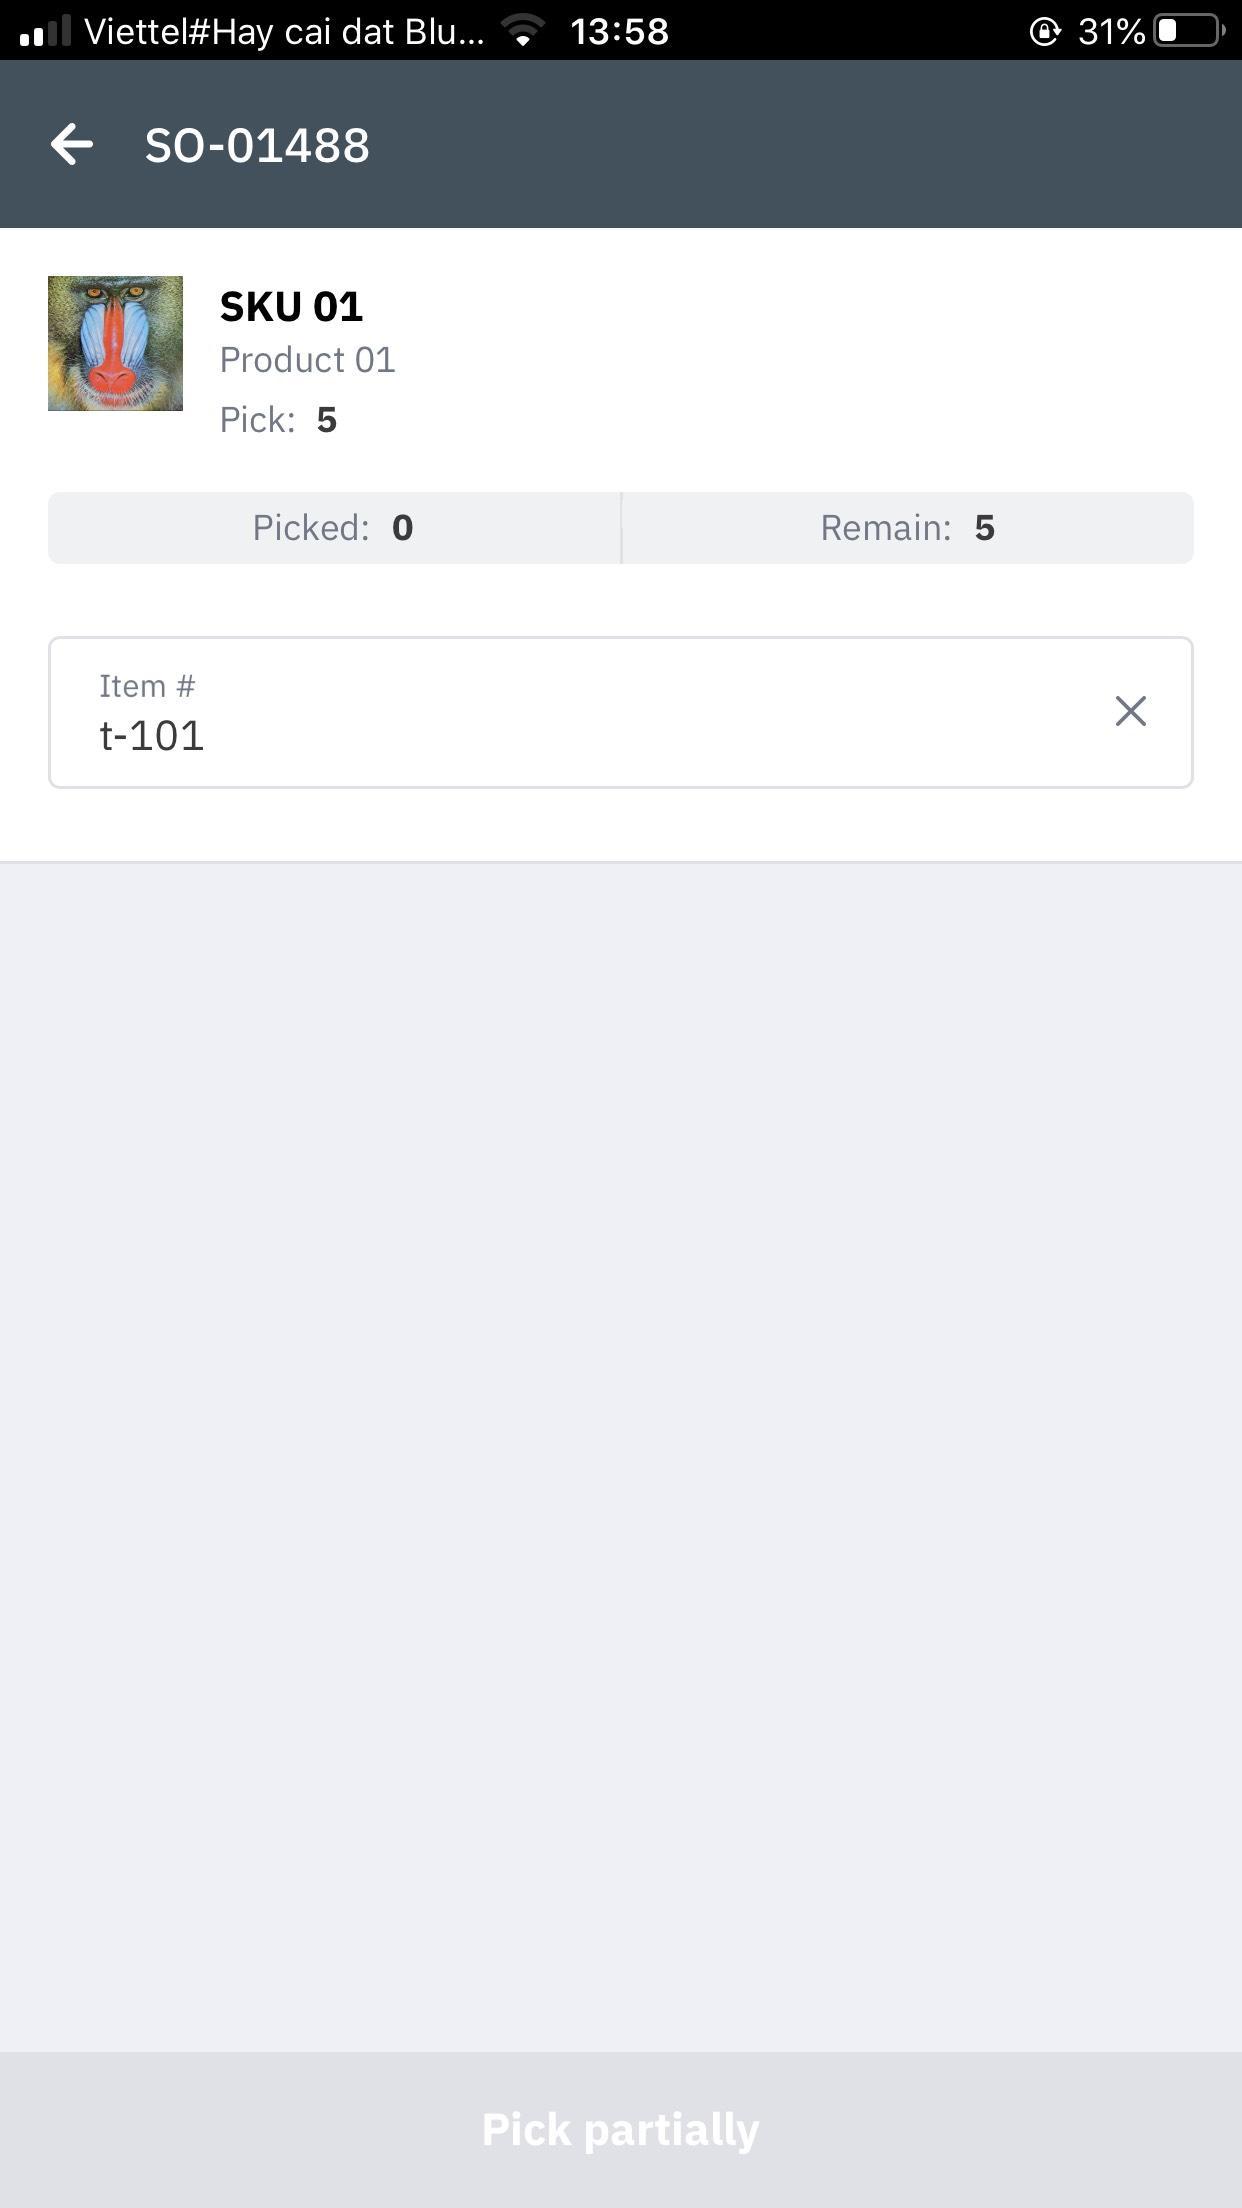1242x2208 pixels.
Task: Tap the 13:58 clock in the status bar
Action: point(619,32)
